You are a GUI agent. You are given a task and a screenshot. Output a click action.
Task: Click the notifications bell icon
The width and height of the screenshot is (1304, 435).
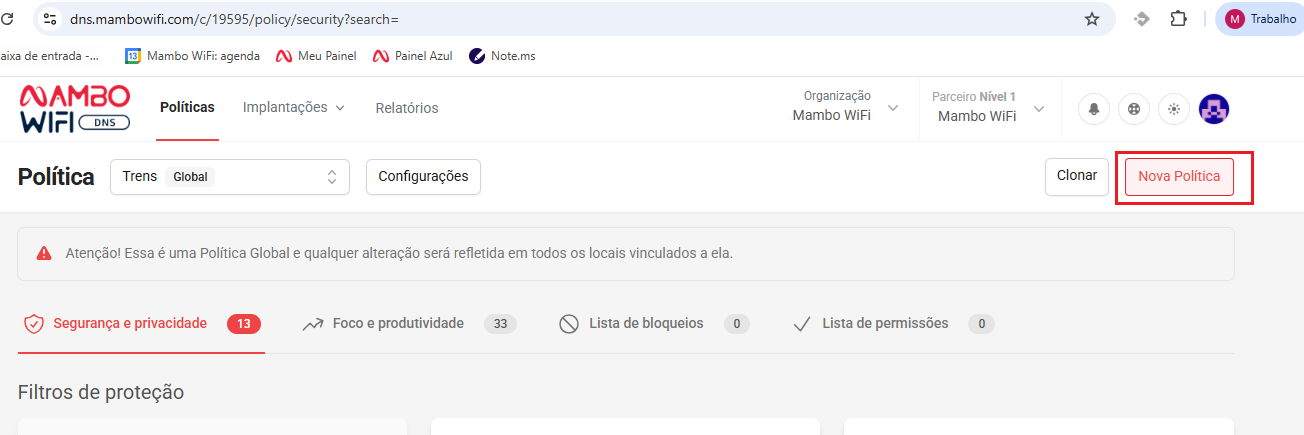(1094, 109)
